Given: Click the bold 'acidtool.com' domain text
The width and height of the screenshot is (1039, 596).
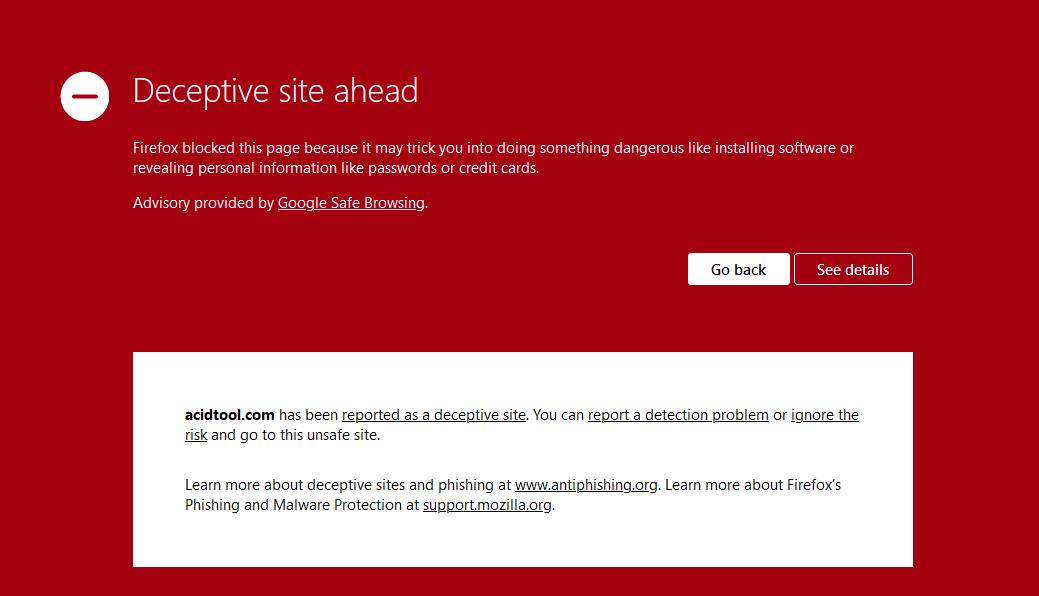Looking at the screenshot, I should coord(229,415).
